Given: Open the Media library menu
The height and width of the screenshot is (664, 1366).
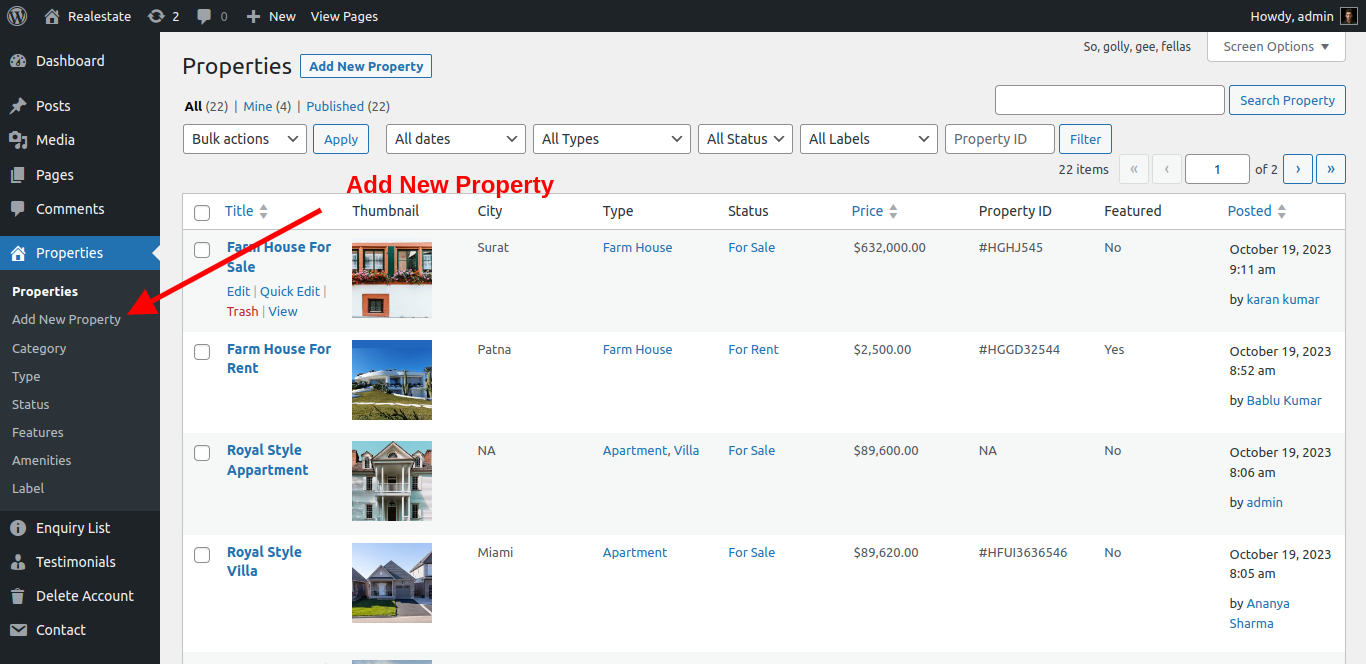Looking at the screenshot, I should [x=55, y=140].
